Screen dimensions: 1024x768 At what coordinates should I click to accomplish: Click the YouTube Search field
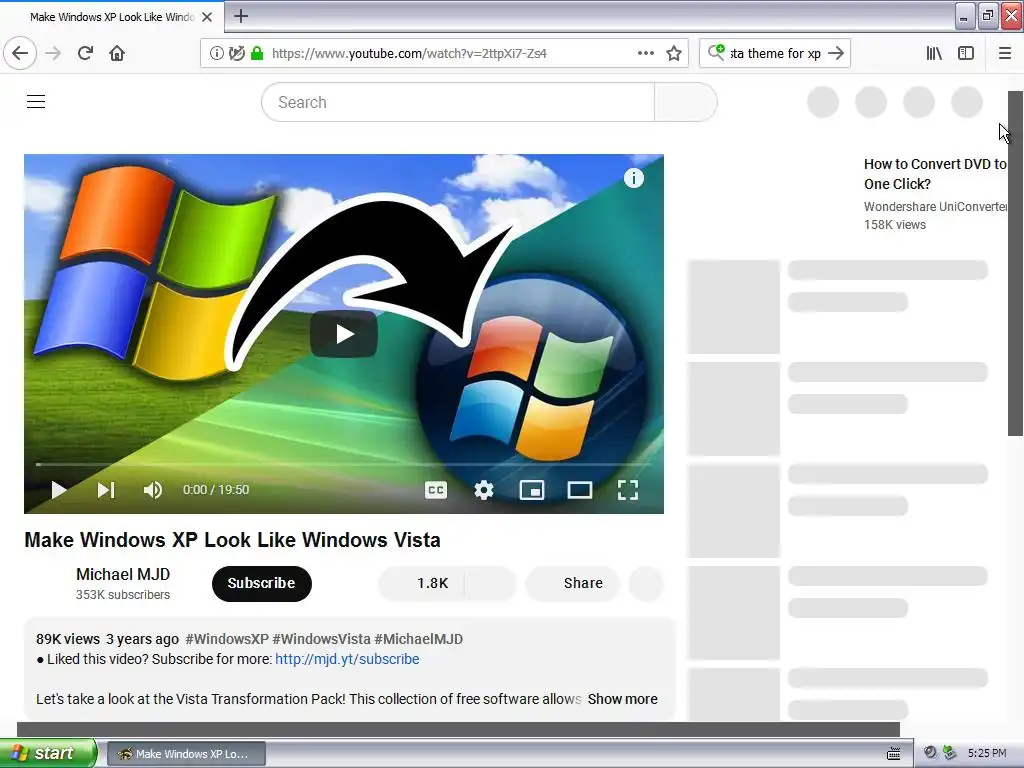458,102
